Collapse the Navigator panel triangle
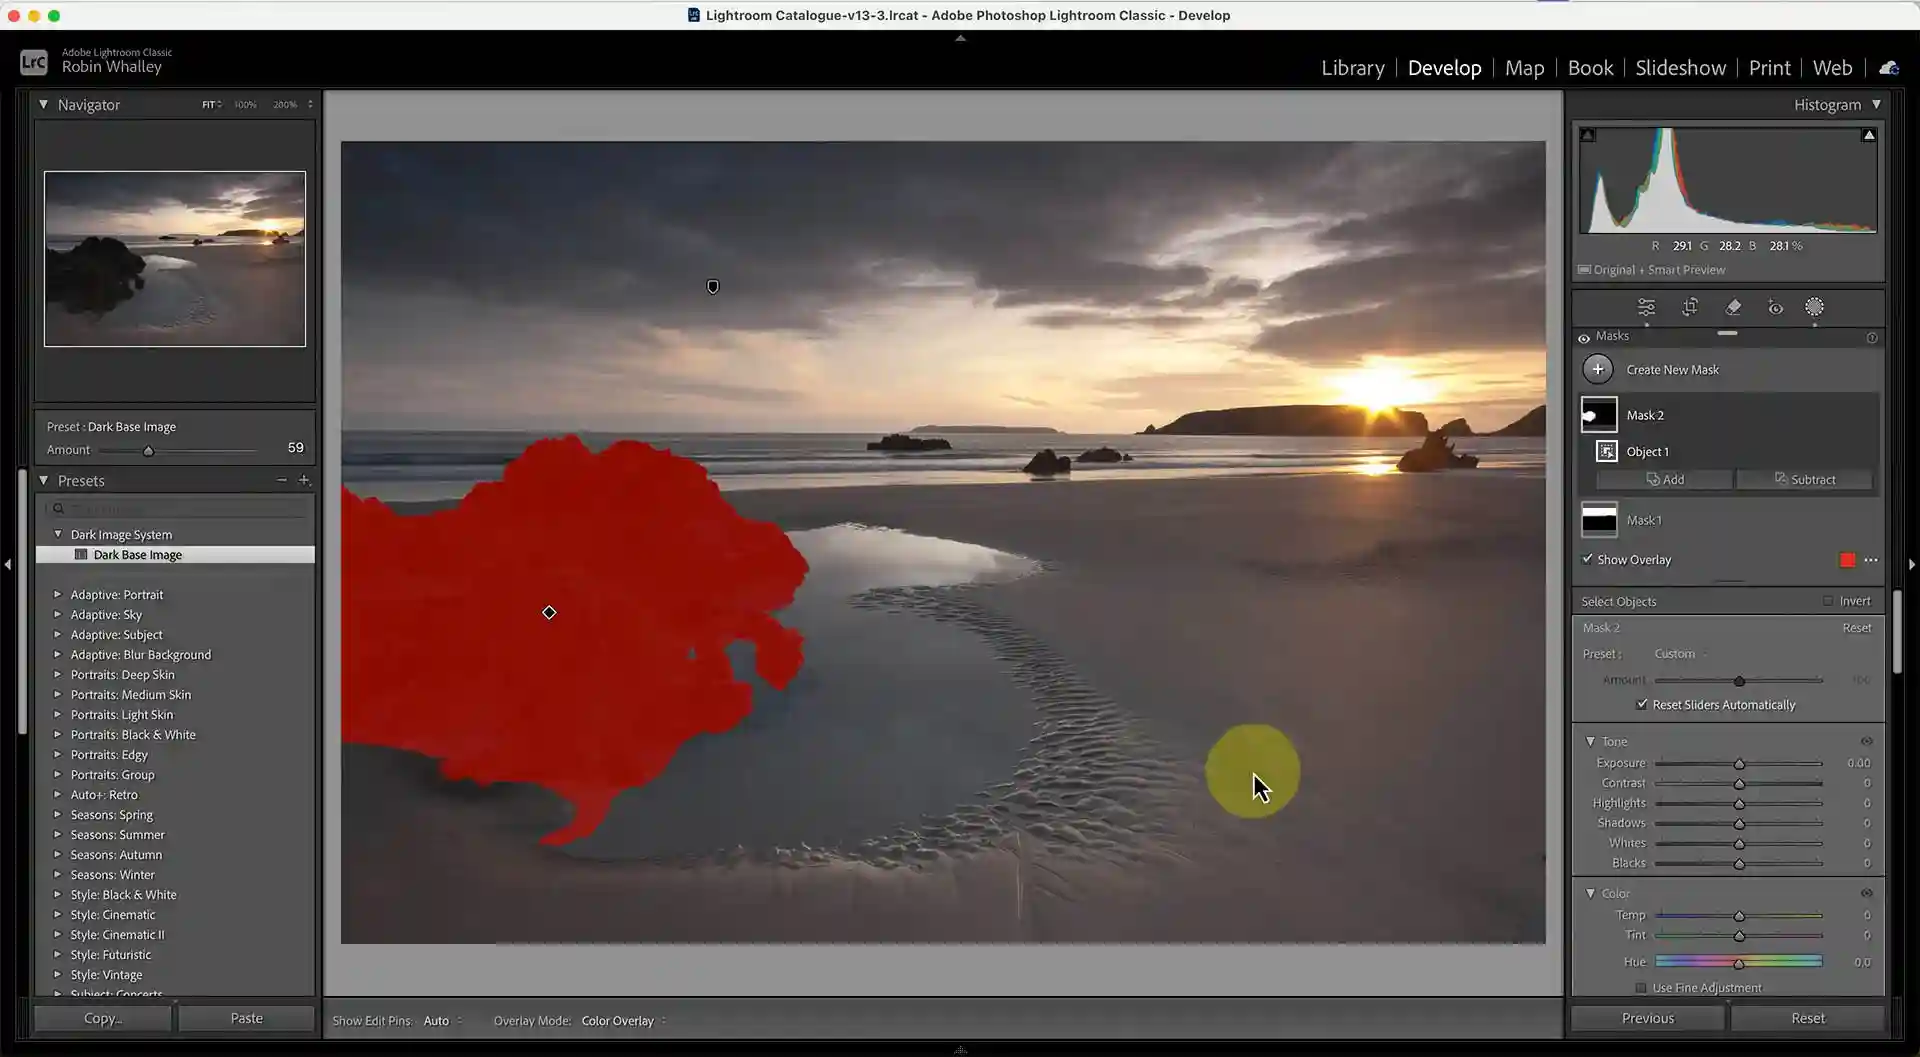This screenshot has width=1920, height=1057. [43, 104]
